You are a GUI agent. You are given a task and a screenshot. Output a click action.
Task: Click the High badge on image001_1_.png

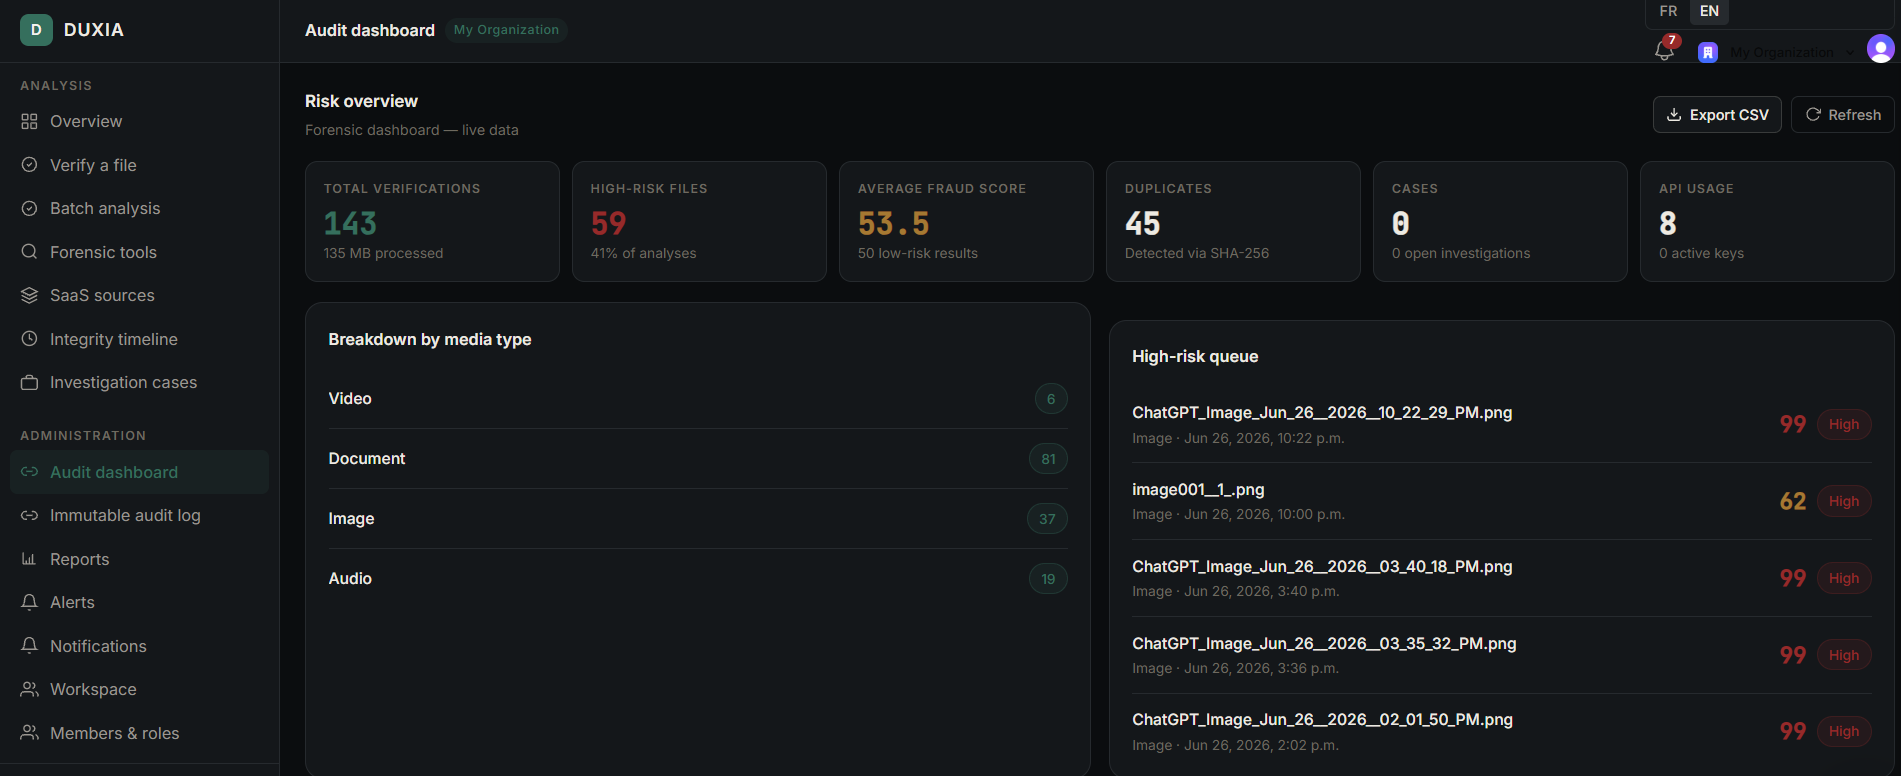pyautogui.click(x=1844, y=502)
